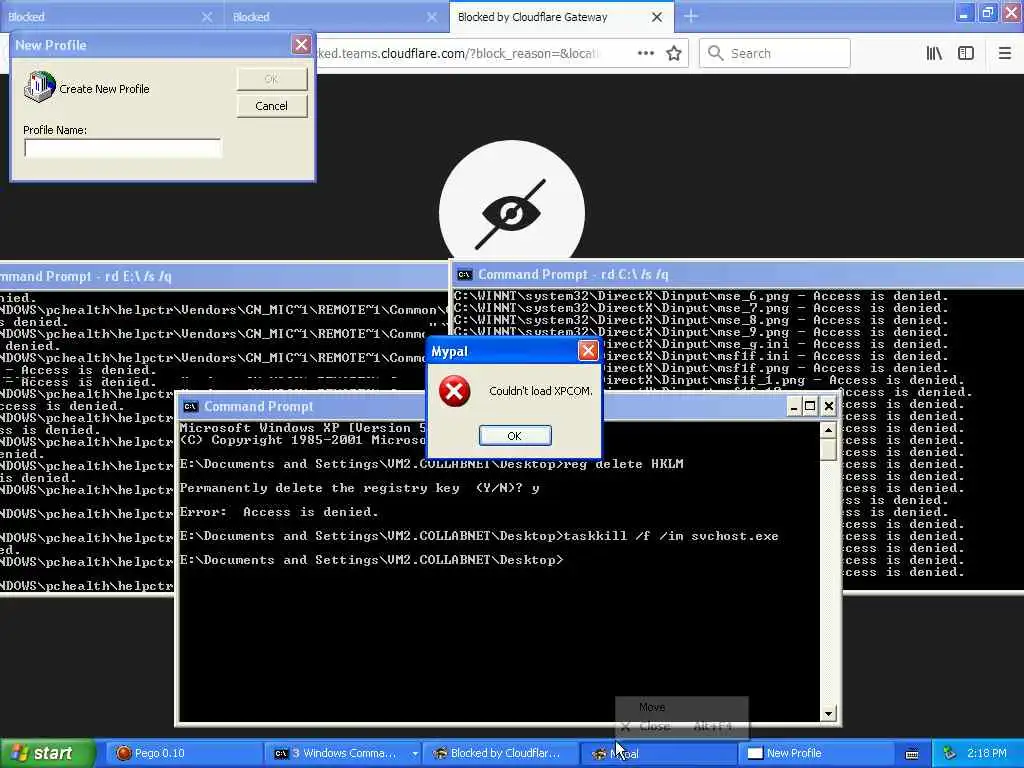Click the system tray network icon
The width and height of the screenshot is (1024, 768).
[x=950, y=753]
